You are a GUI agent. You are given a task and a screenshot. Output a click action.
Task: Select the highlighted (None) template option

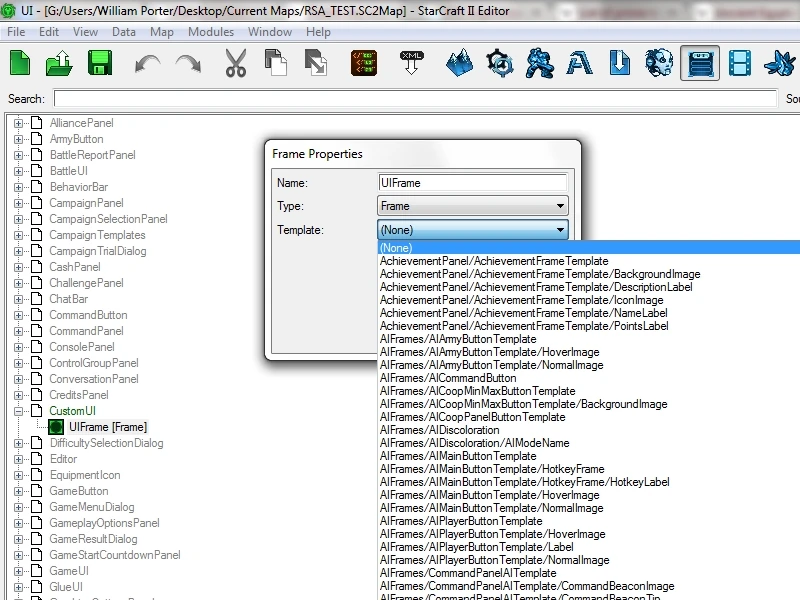(589, 248)
